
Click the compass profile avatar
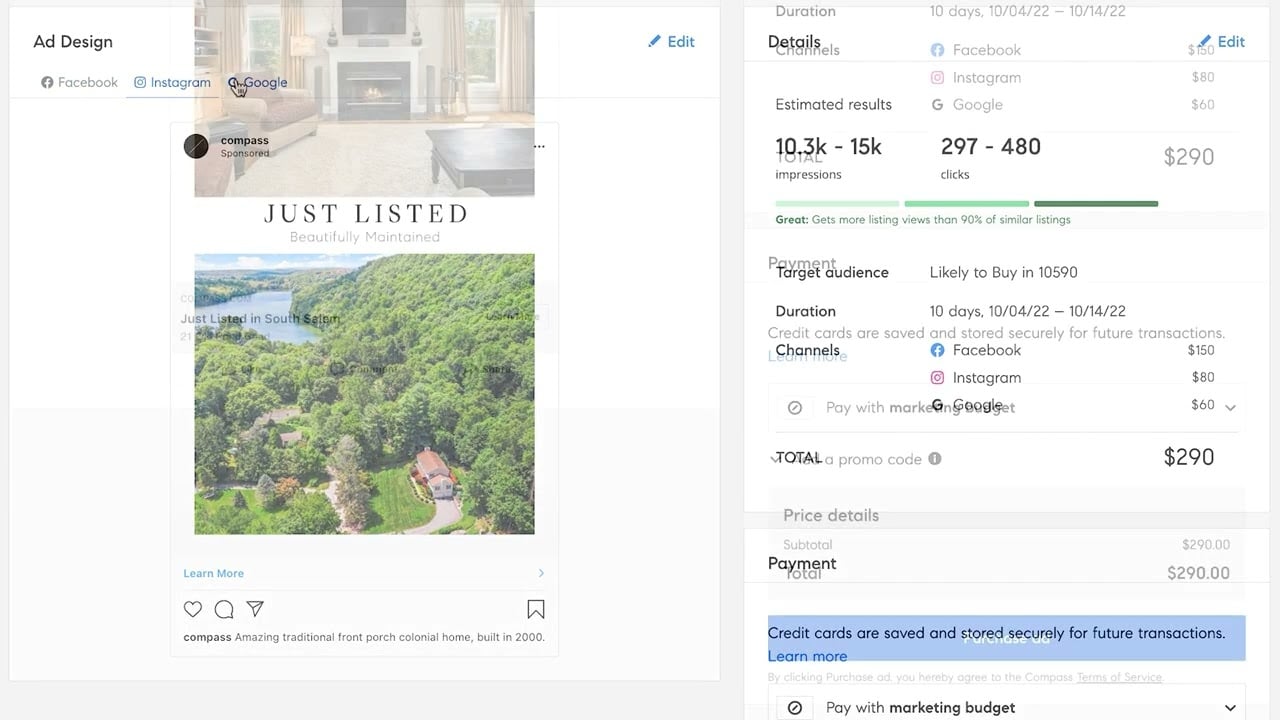196,146
